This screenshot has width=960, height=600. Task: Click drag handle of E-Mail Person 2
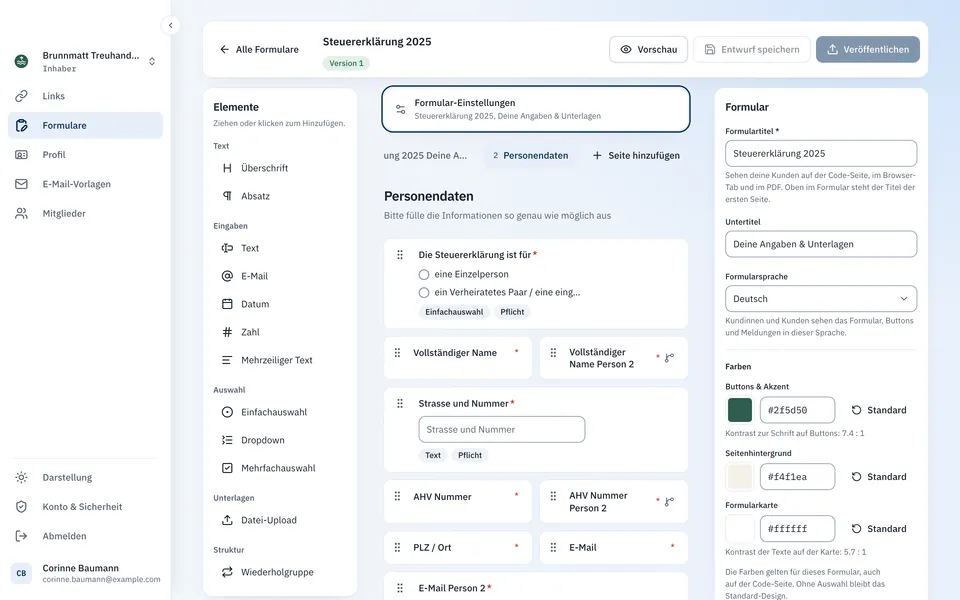coord(400,588)
